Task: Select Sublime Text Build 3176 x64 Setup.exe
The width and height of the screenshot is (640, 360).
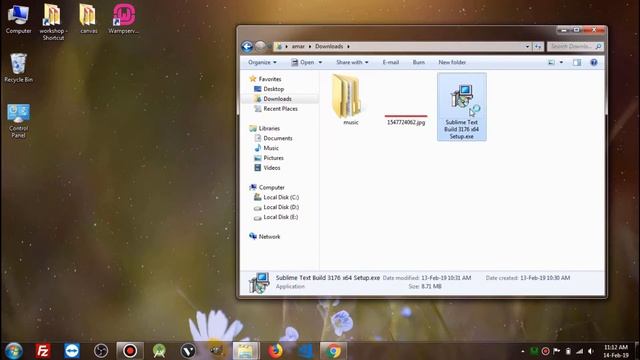Action: point(462,107)
